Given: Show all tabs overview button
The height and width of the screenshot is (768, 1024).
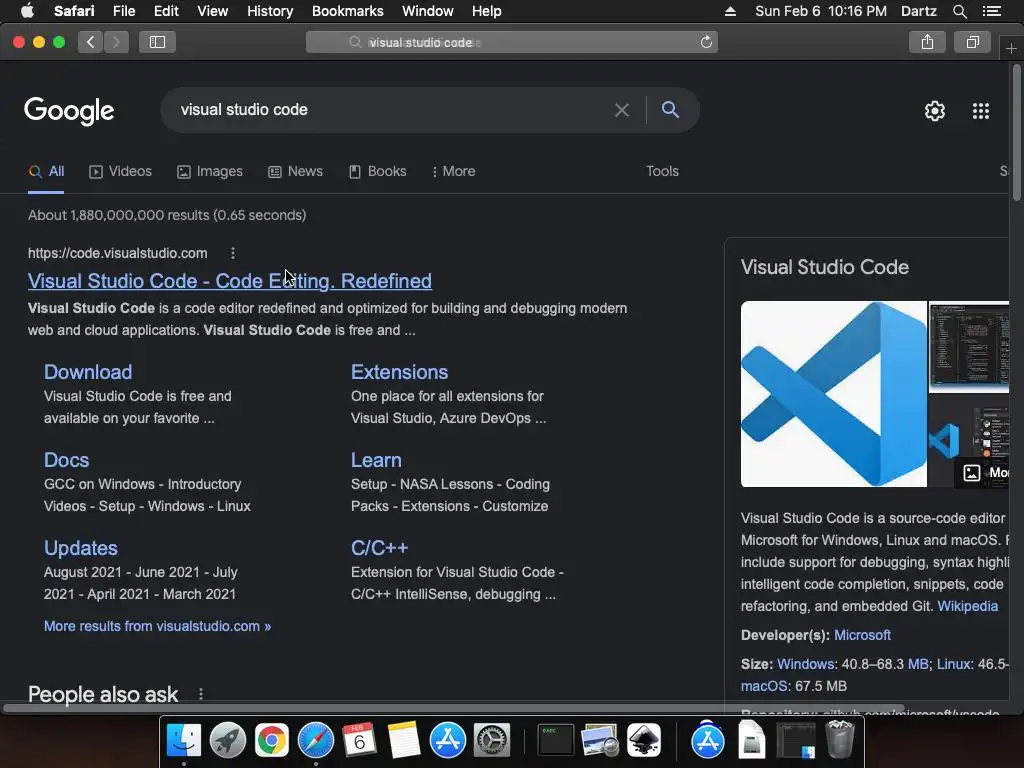Looking at the screenshot, I should tap(972, 42).
